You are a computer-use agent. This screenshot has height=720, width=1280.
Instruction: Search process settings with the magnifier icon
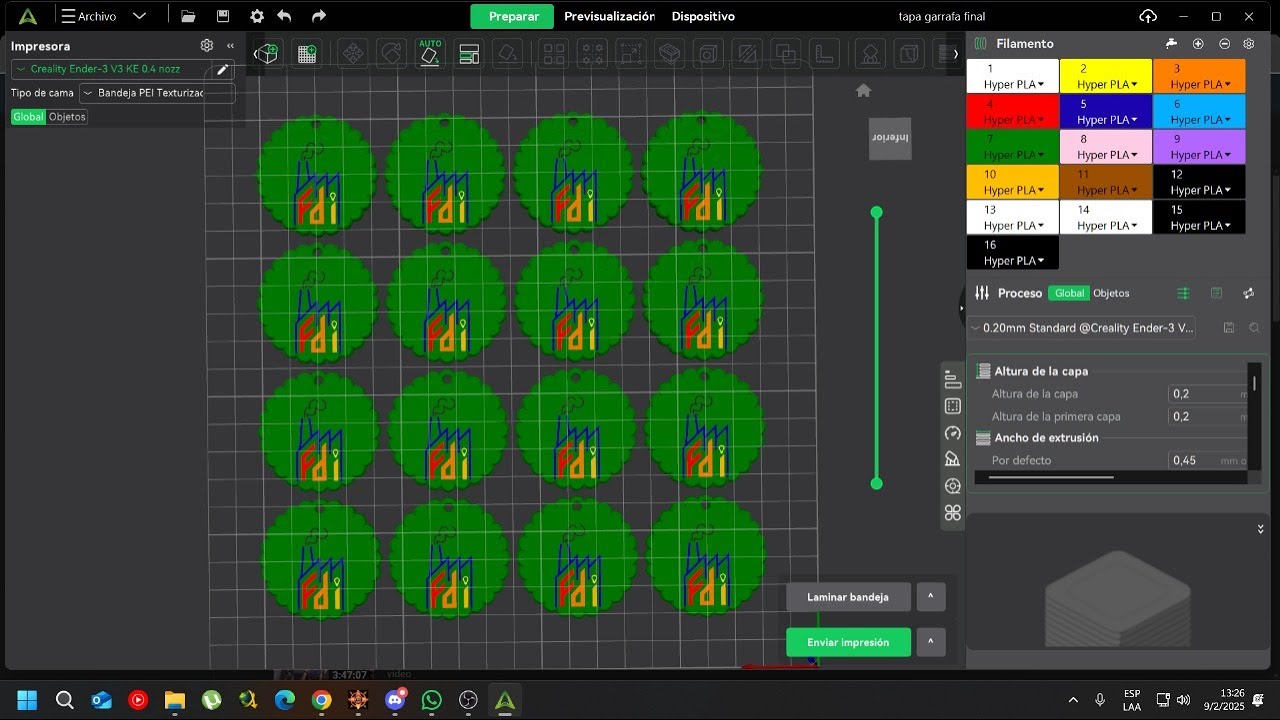pyautogui.click(x=1254, y=328)
